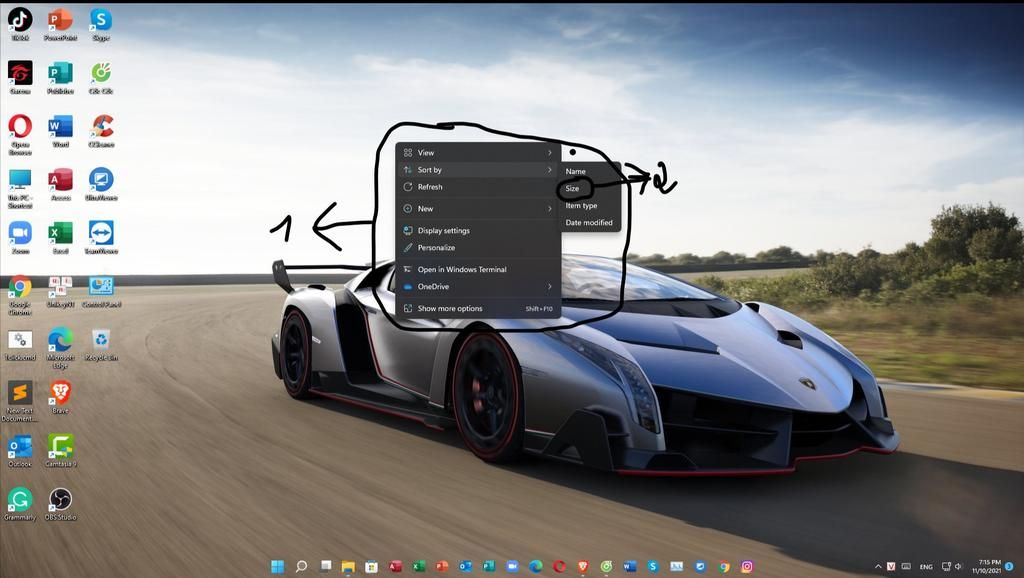Open File Explorer from taskbar
The image size is (1024, 578).
[x=348, y=566]
